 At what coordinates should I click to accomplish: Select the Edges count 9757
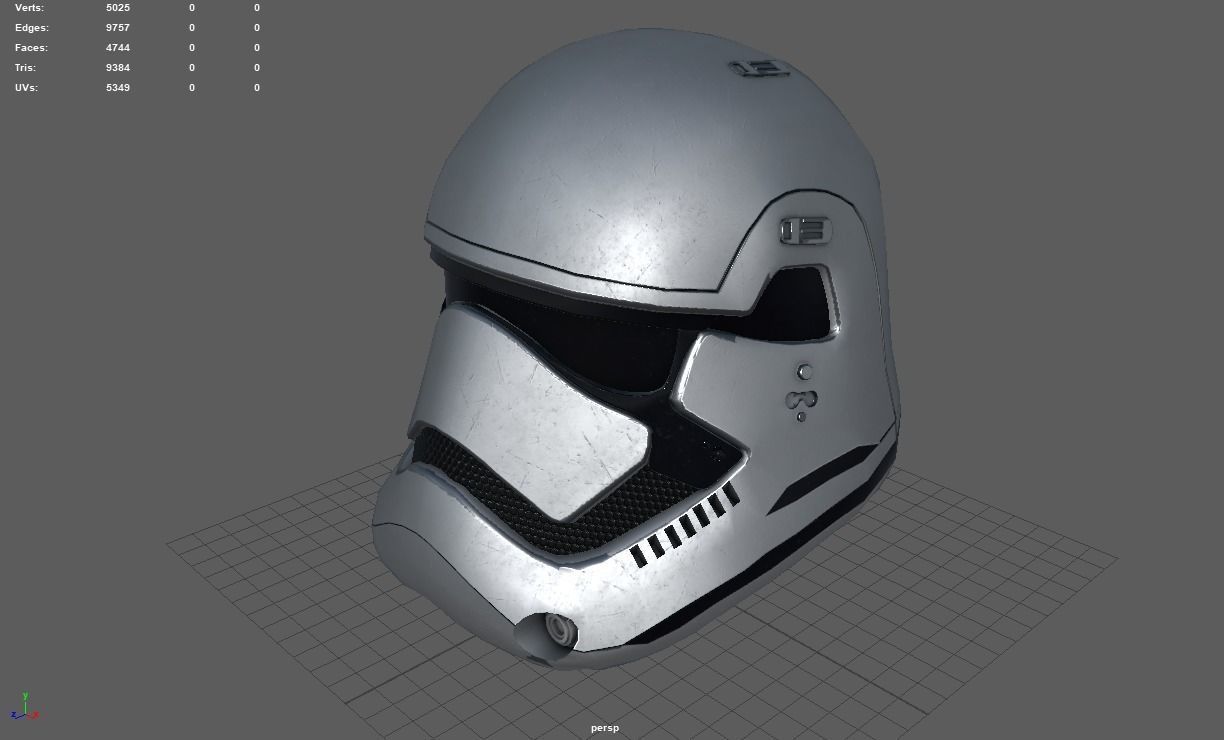118,28
